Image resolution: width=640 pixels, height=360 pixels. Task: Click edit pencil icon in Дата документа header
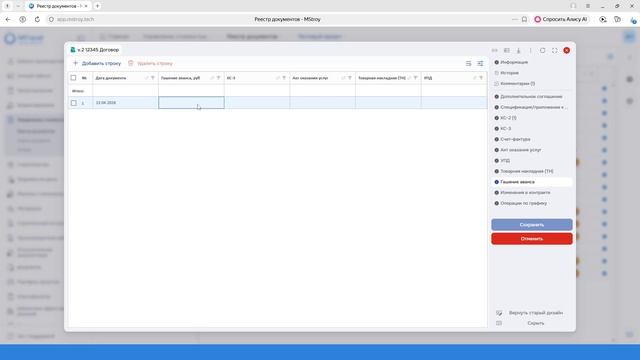[x=146, y=78]
